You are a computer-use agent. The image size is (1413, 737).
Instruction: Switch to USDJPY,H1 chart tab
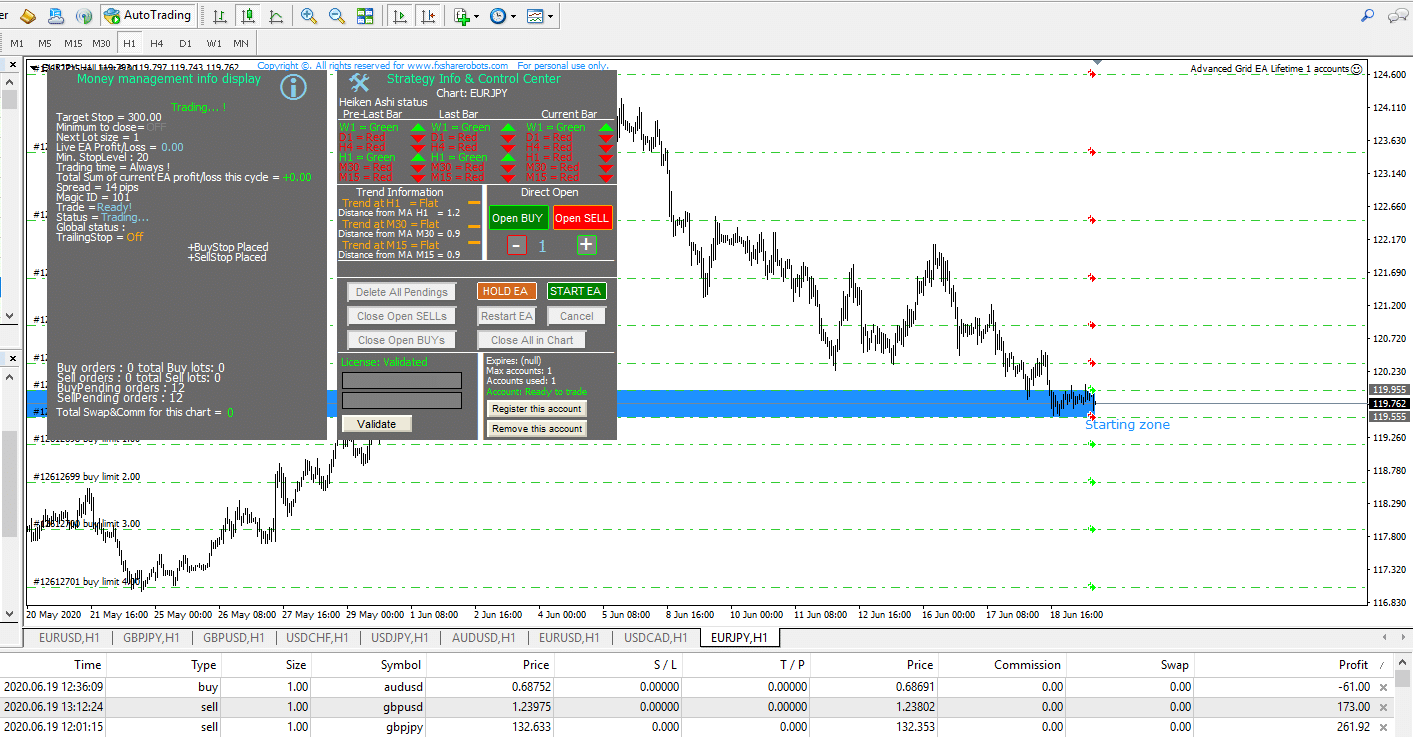pyautogui.click(x=400, y=637)
